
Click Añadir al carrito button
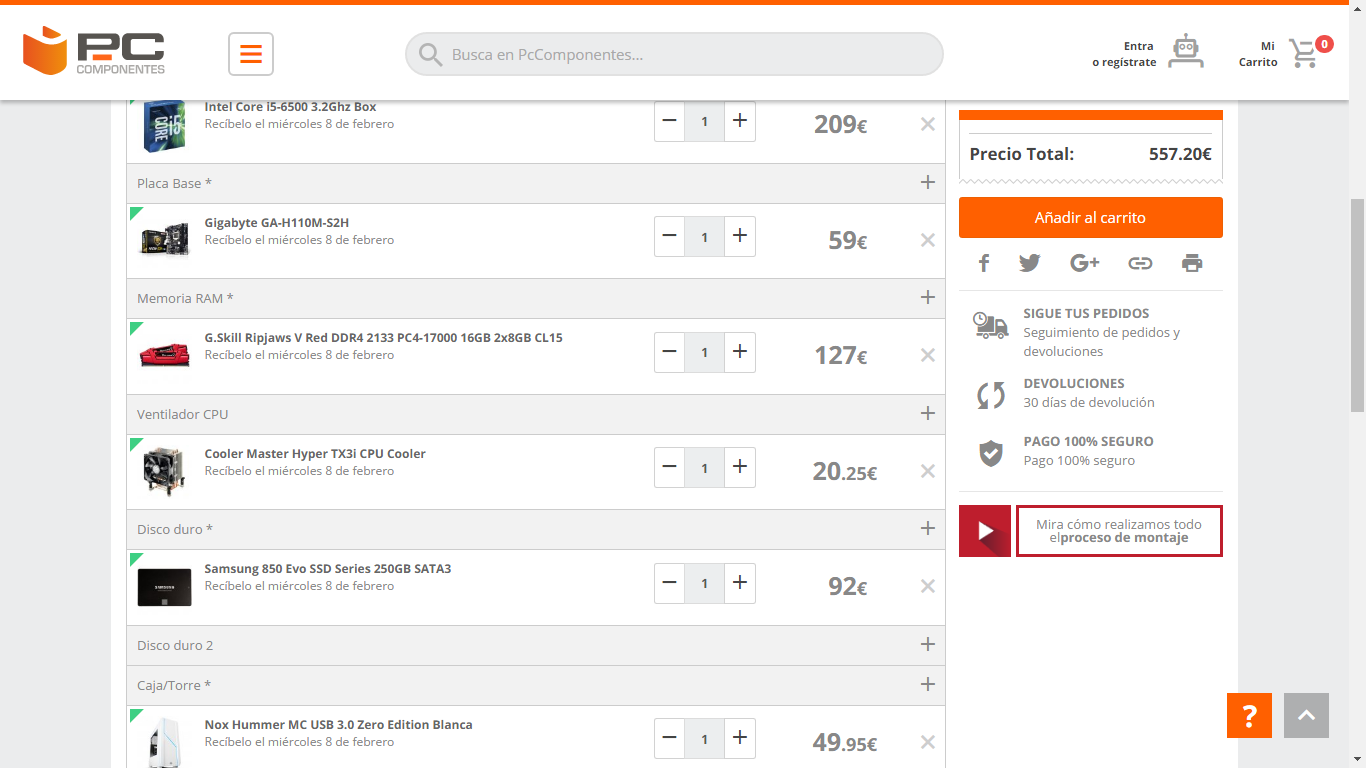click(1091, 217)
